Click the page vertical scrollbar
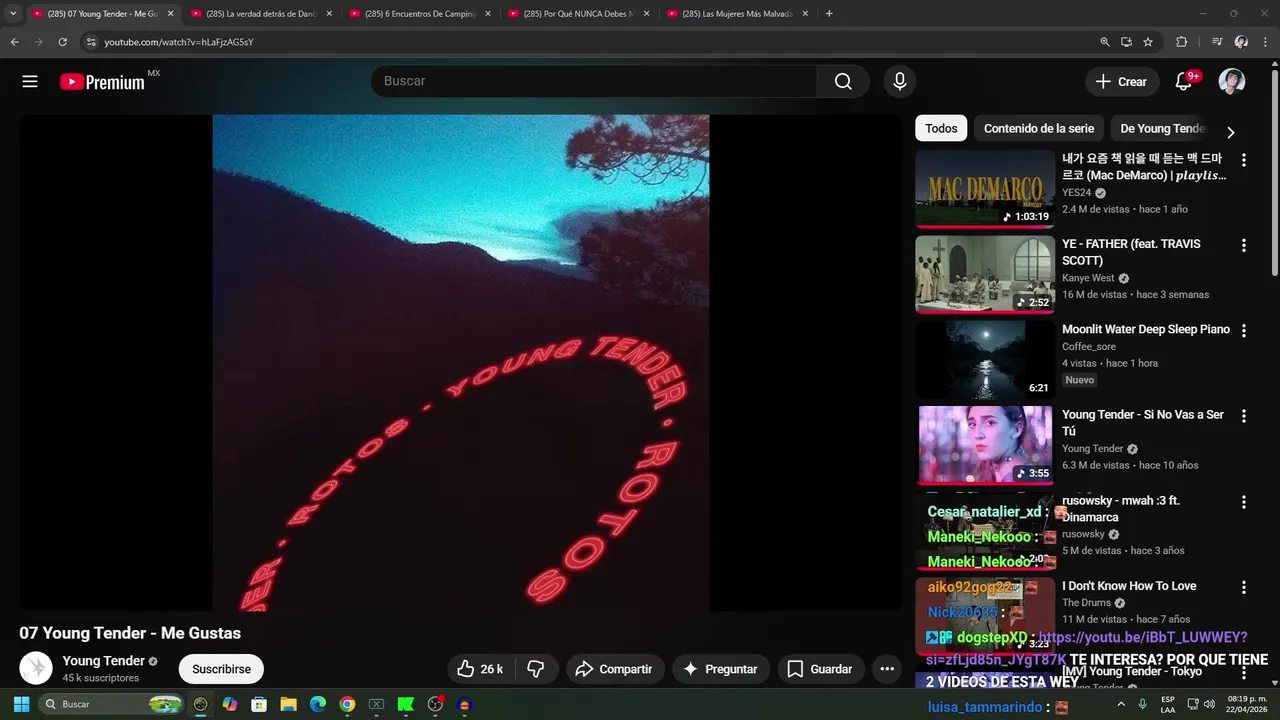 point(1274,170)
